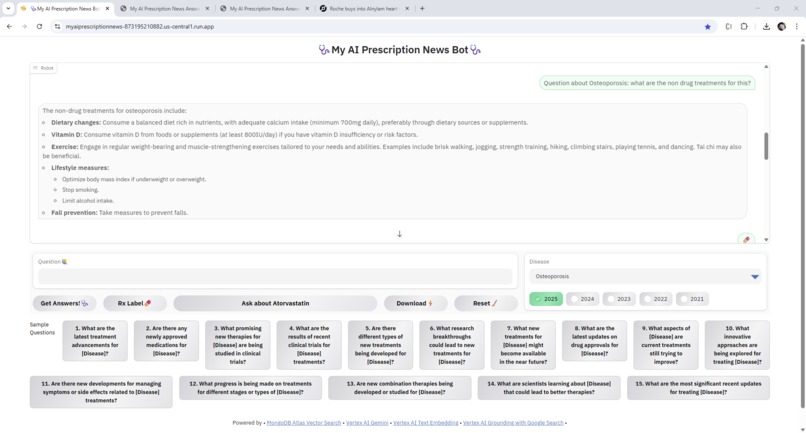This screenshot has width=806, height=433.
Task: Open new tab with plus icon
Action: click(422, 8)
